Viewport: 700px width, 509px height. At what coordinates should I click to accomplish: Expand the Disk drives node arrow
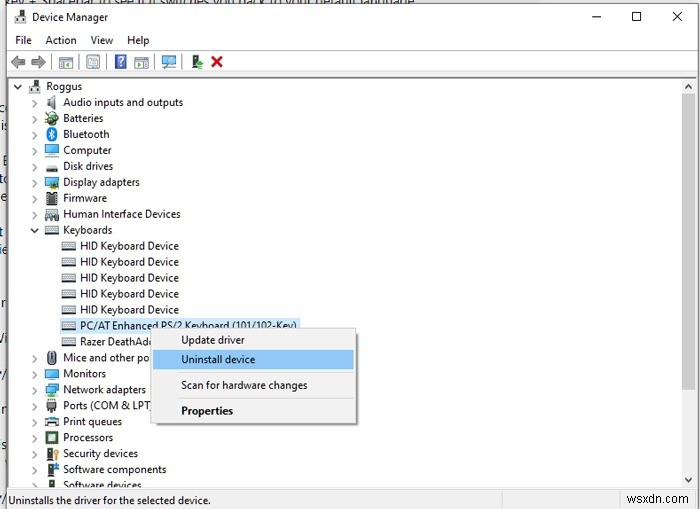tap(35, 167)
